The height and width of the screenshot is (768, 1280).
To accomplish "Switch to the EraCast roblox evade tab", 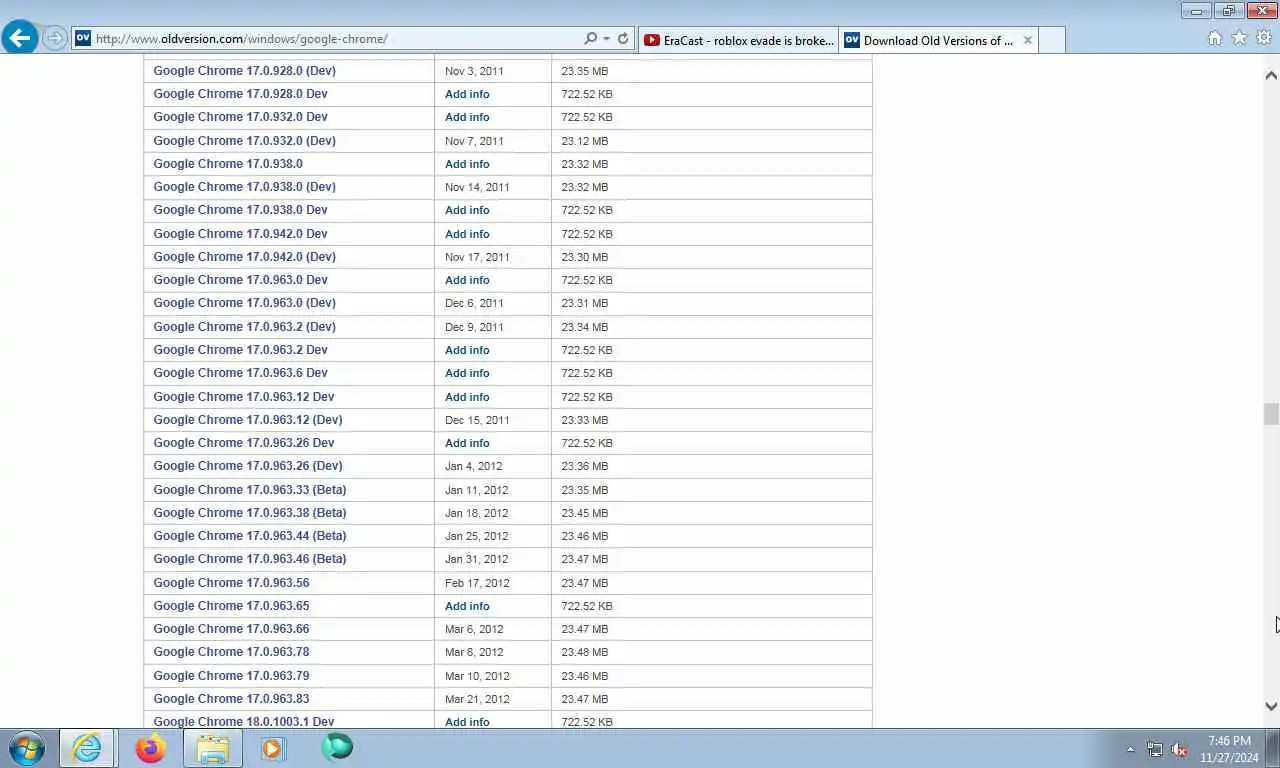I will point(738,40).
